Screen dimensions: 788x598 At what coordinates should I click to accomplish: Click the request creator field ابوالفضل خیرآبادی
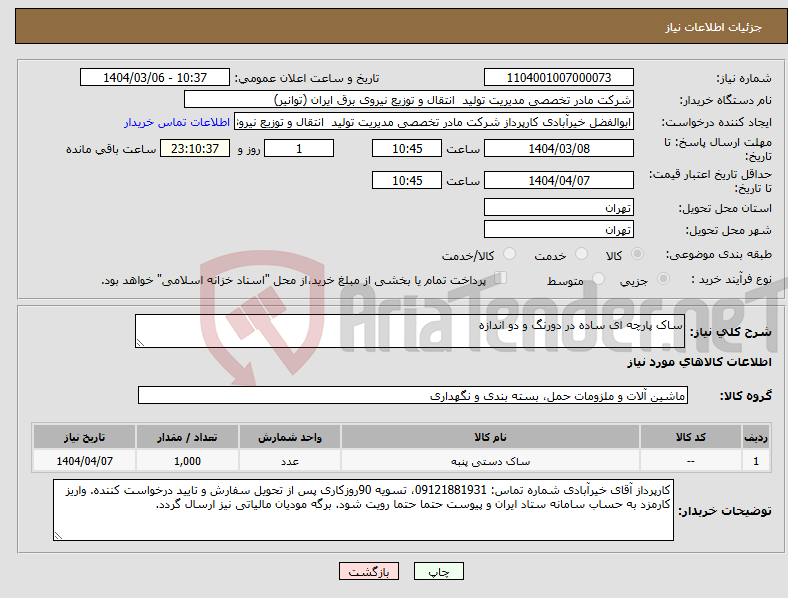pyautogui.click(x=434, y=122)
